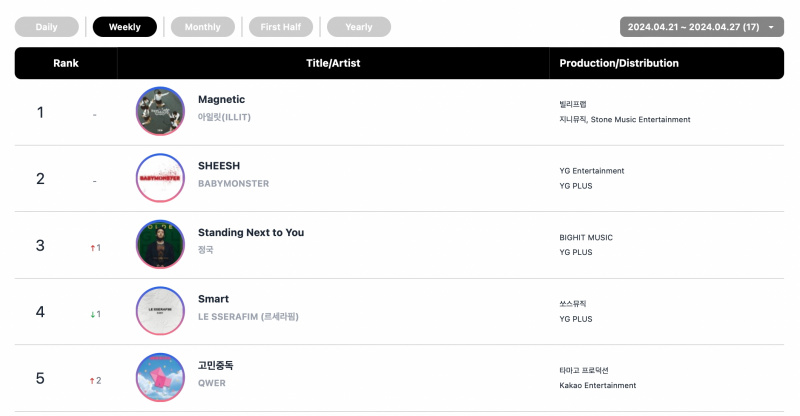
Task: Click the Title/Artist column header
Action: [x=333, y=63]
